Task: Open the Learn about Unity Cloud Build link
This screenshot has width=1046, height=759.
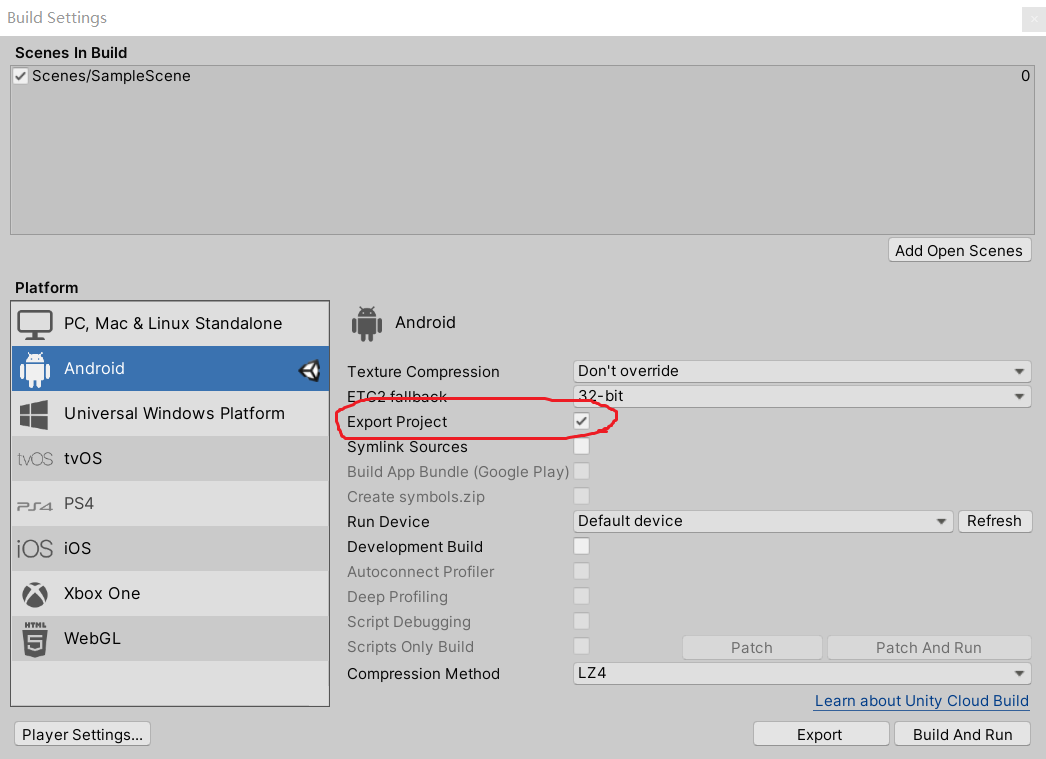Action: 921,701
